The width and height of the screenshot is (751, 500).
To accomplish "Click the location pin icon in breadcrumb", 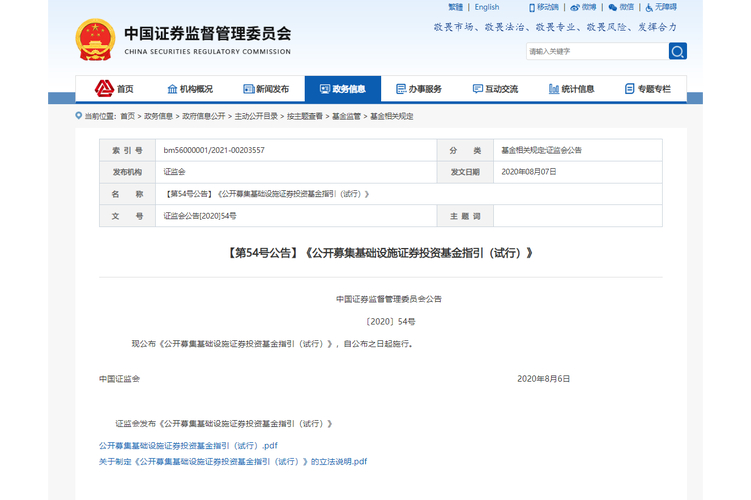I will [x=79, y=116].
